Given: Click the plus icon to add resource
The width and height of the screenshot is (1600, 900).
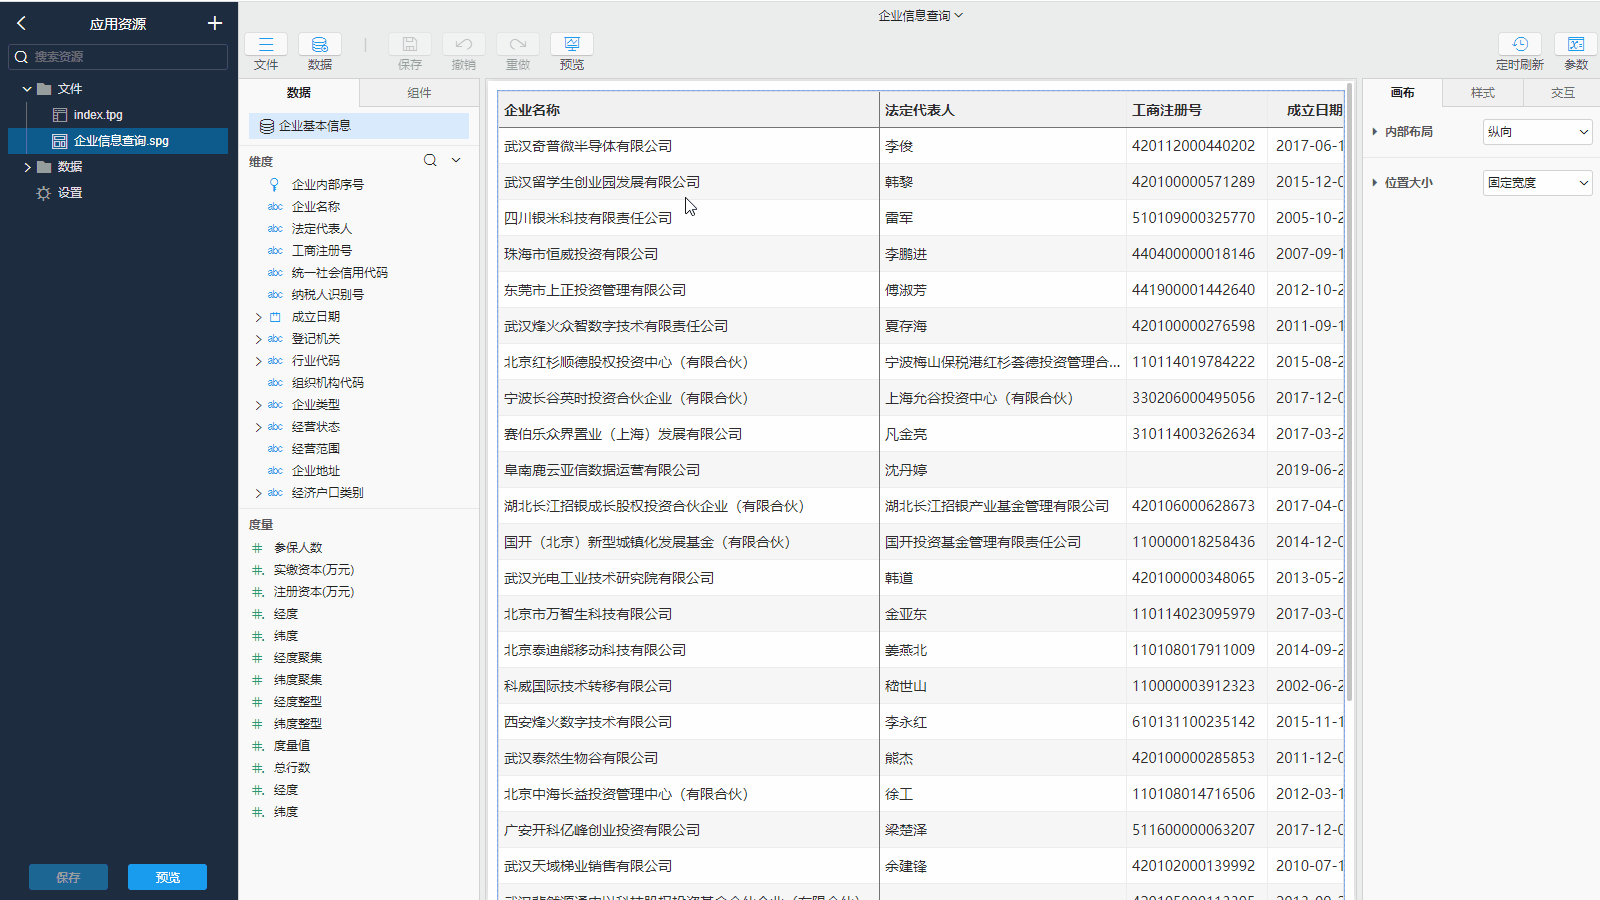Looking at the screenshot, I should [x=214, y=23].
